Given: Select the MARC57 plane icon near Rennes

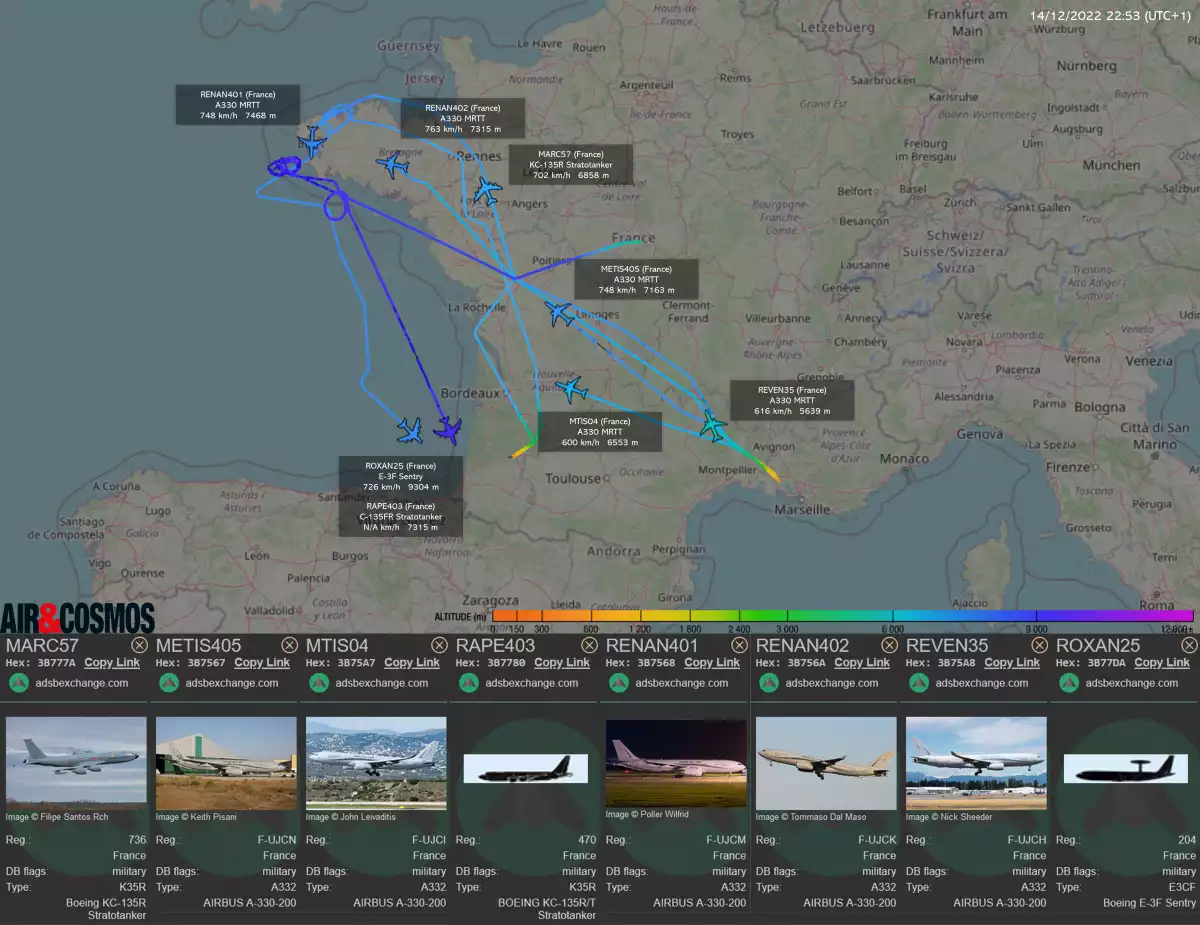Looking at the screenshot, I should point(487,190).
